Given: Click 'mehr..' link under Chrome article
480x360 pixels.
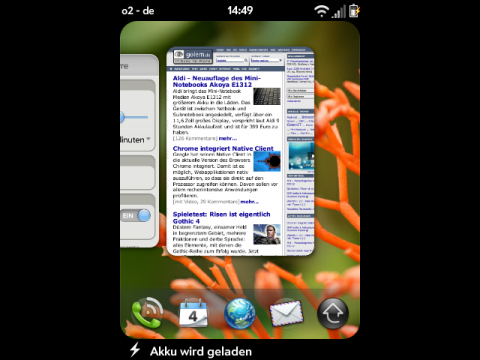Looking at the screenshot, I should click(x=249, y=201).
